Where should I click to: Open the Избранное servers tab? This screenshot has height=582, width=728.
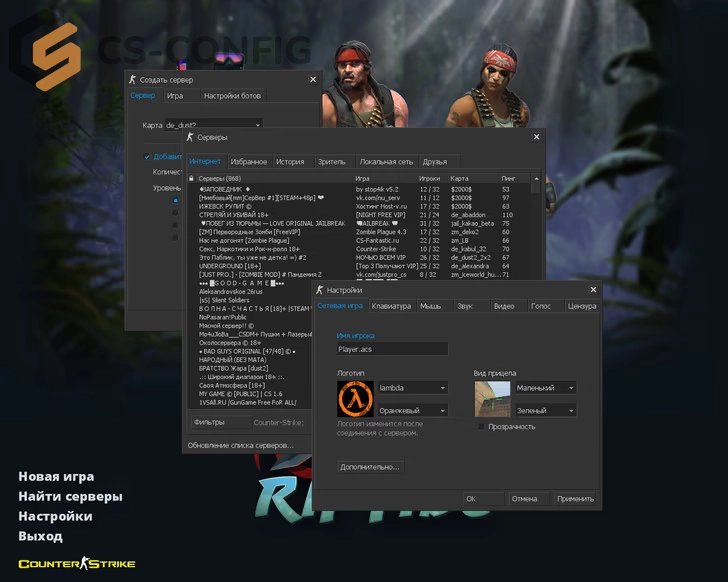[x=248, y=162]
